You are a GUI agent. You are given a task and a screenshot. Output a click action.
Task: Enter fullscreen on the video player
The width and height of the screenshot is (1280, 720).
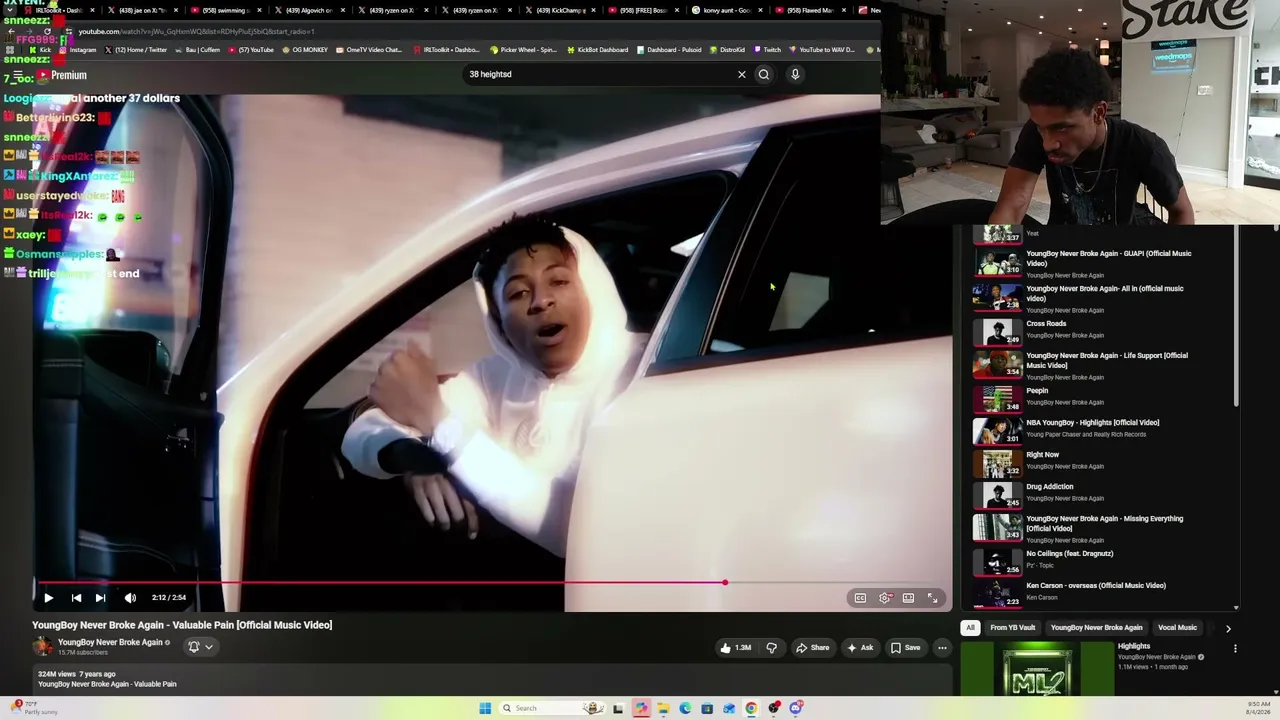point(932,598)
